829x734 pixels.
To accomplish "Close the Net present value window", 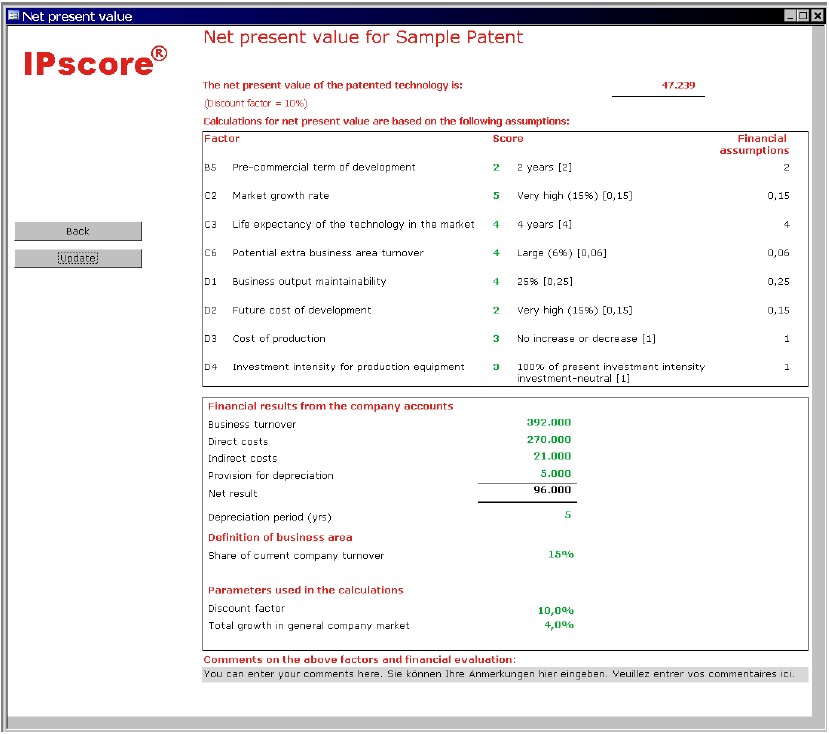I will (x=816, y=16).
